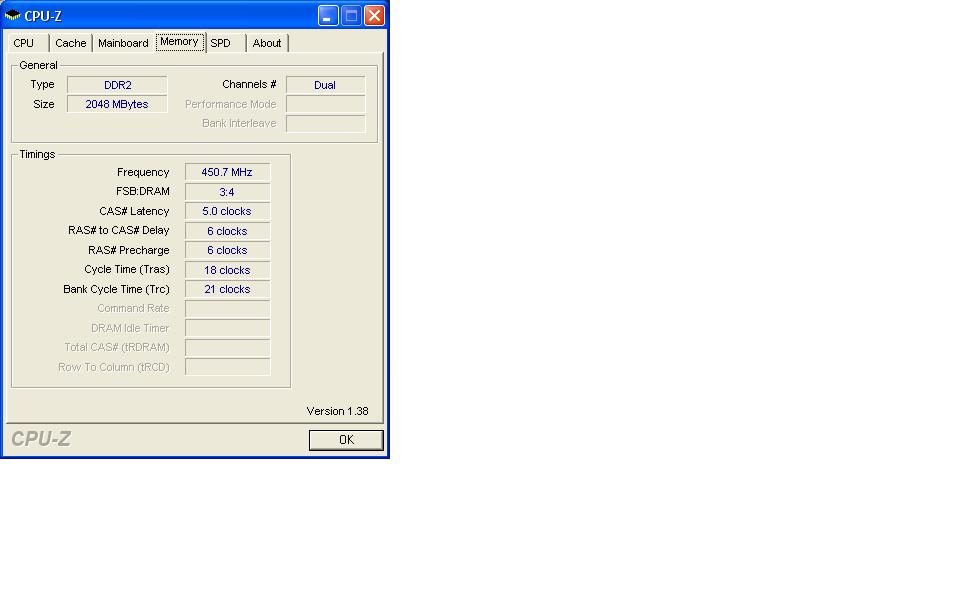
Task: Click the Cycle Time 18 clocks field
Action: click(x=227, y=269)
